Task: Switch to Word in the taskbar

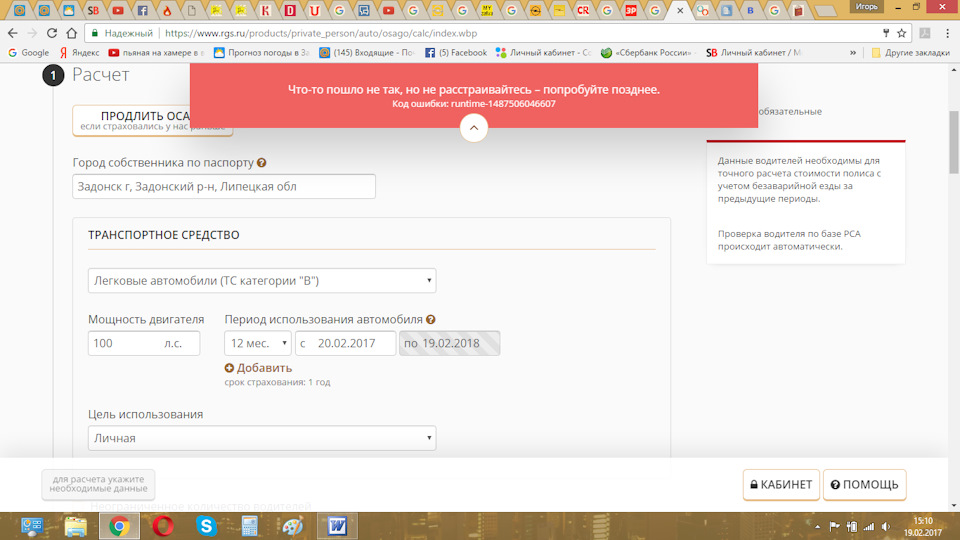Action: 336,526
